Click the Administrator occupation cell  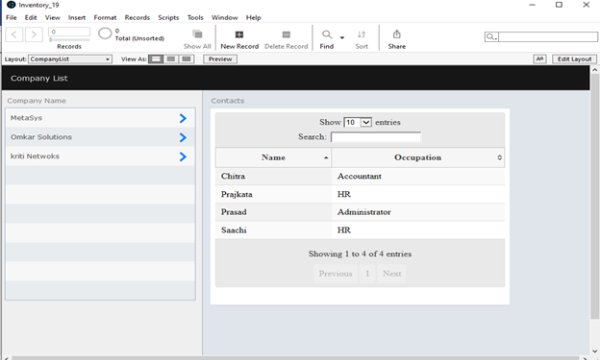coord(418,212)
